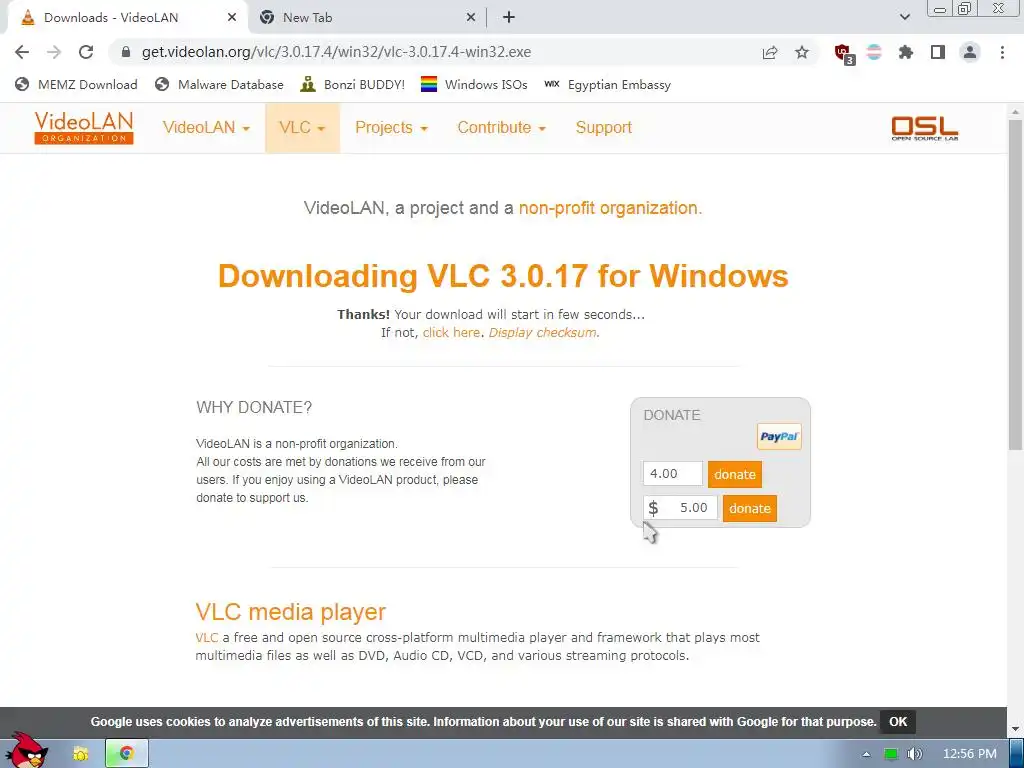Open the Egyptian Embassy bookmark
The height and width of the screenshot is (768, 1024).
[607, 85]
